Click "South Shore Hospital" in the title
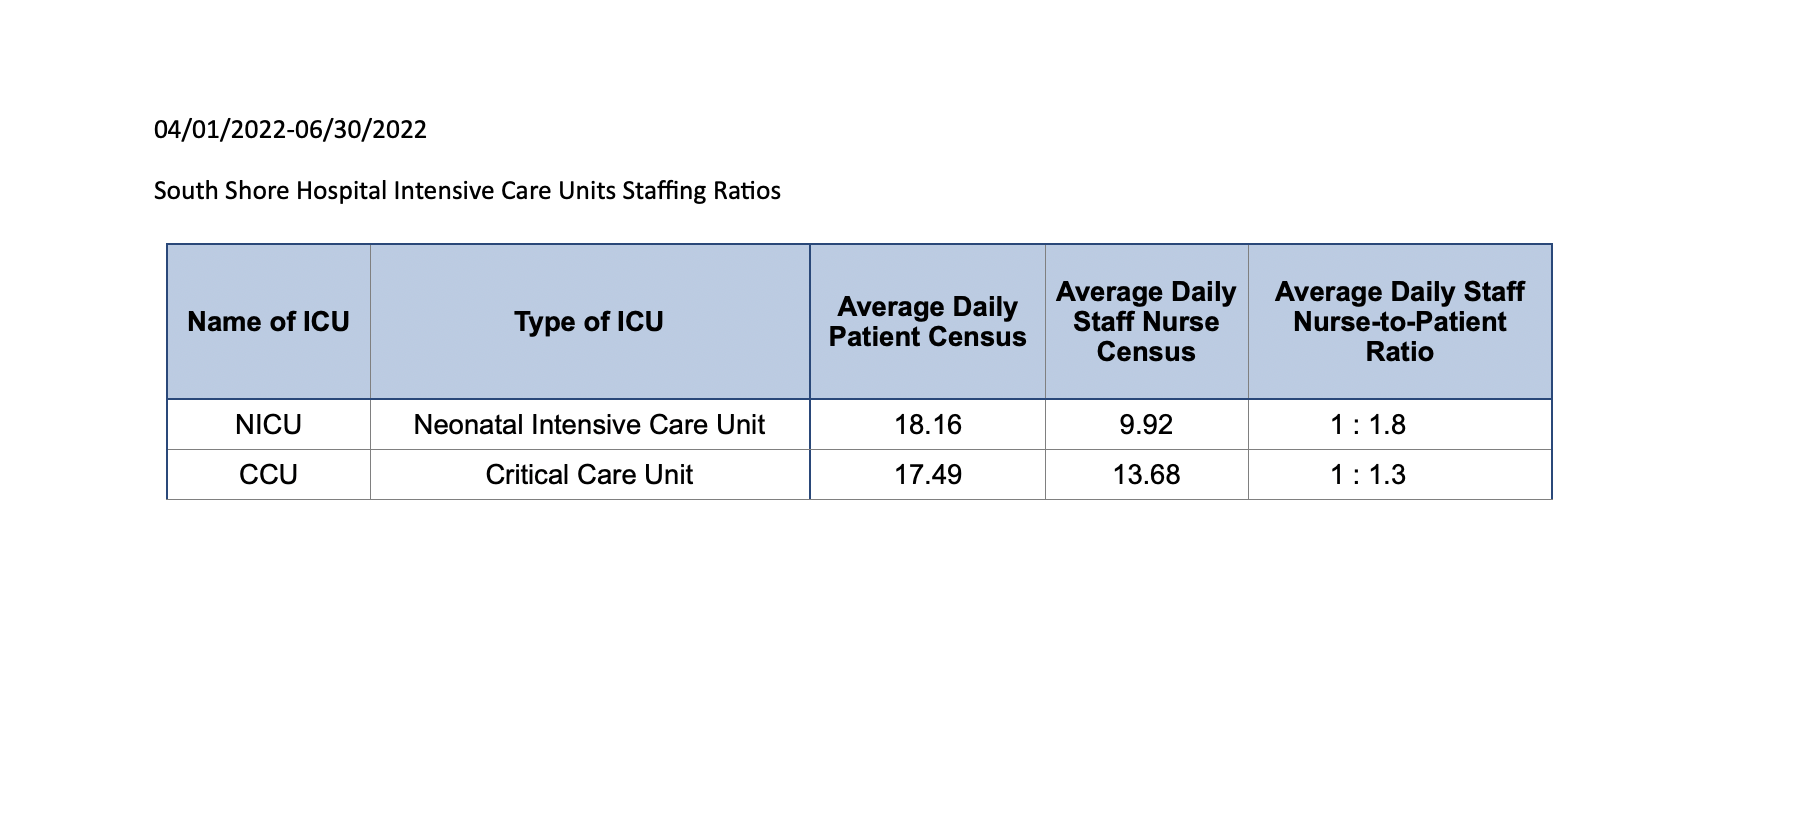1820x816 pixels. tap(270, 191)
